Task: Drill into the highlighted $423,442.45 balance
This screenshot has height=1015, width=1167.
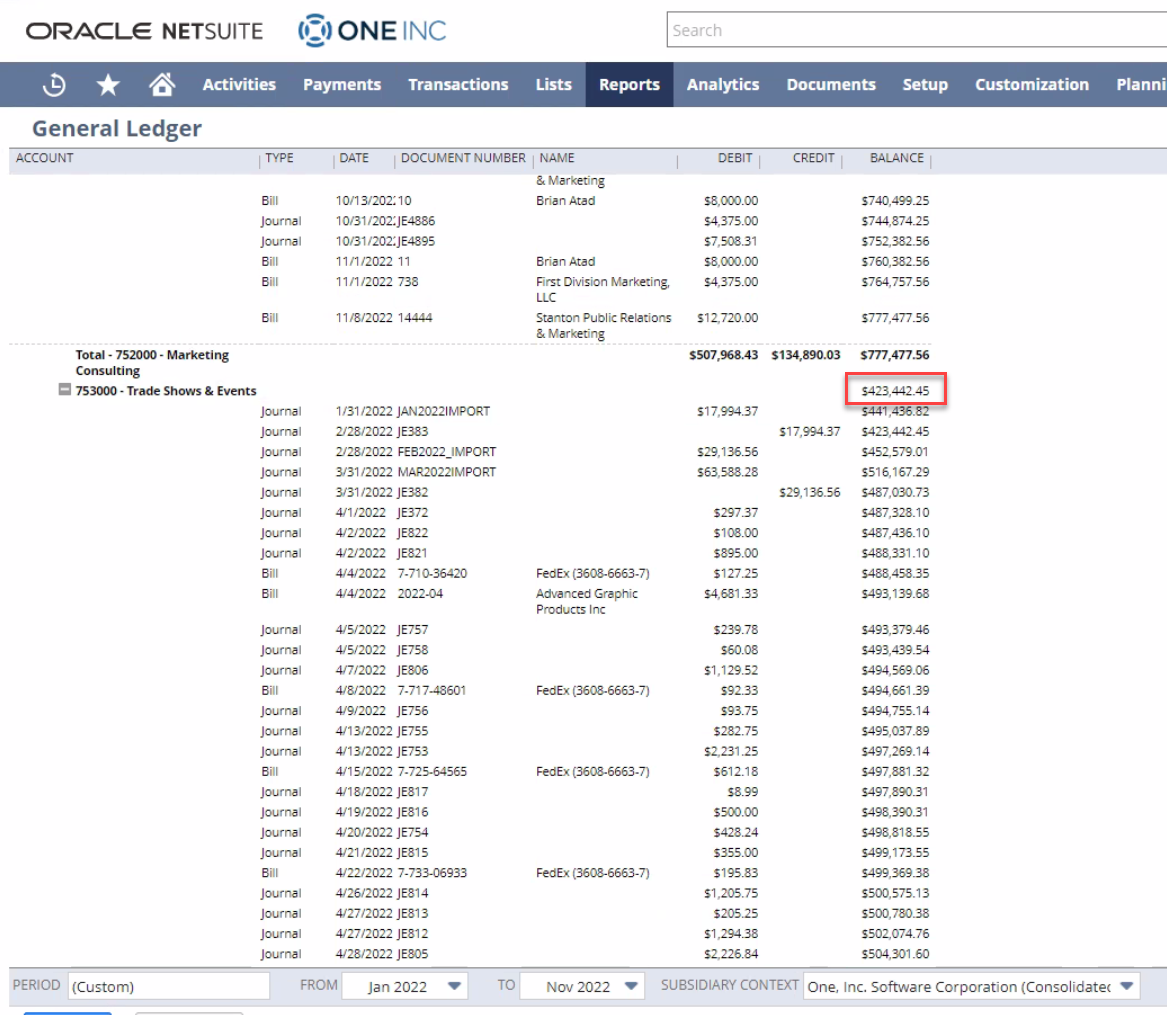Action: pyautogui.click(x=896, y=390)
